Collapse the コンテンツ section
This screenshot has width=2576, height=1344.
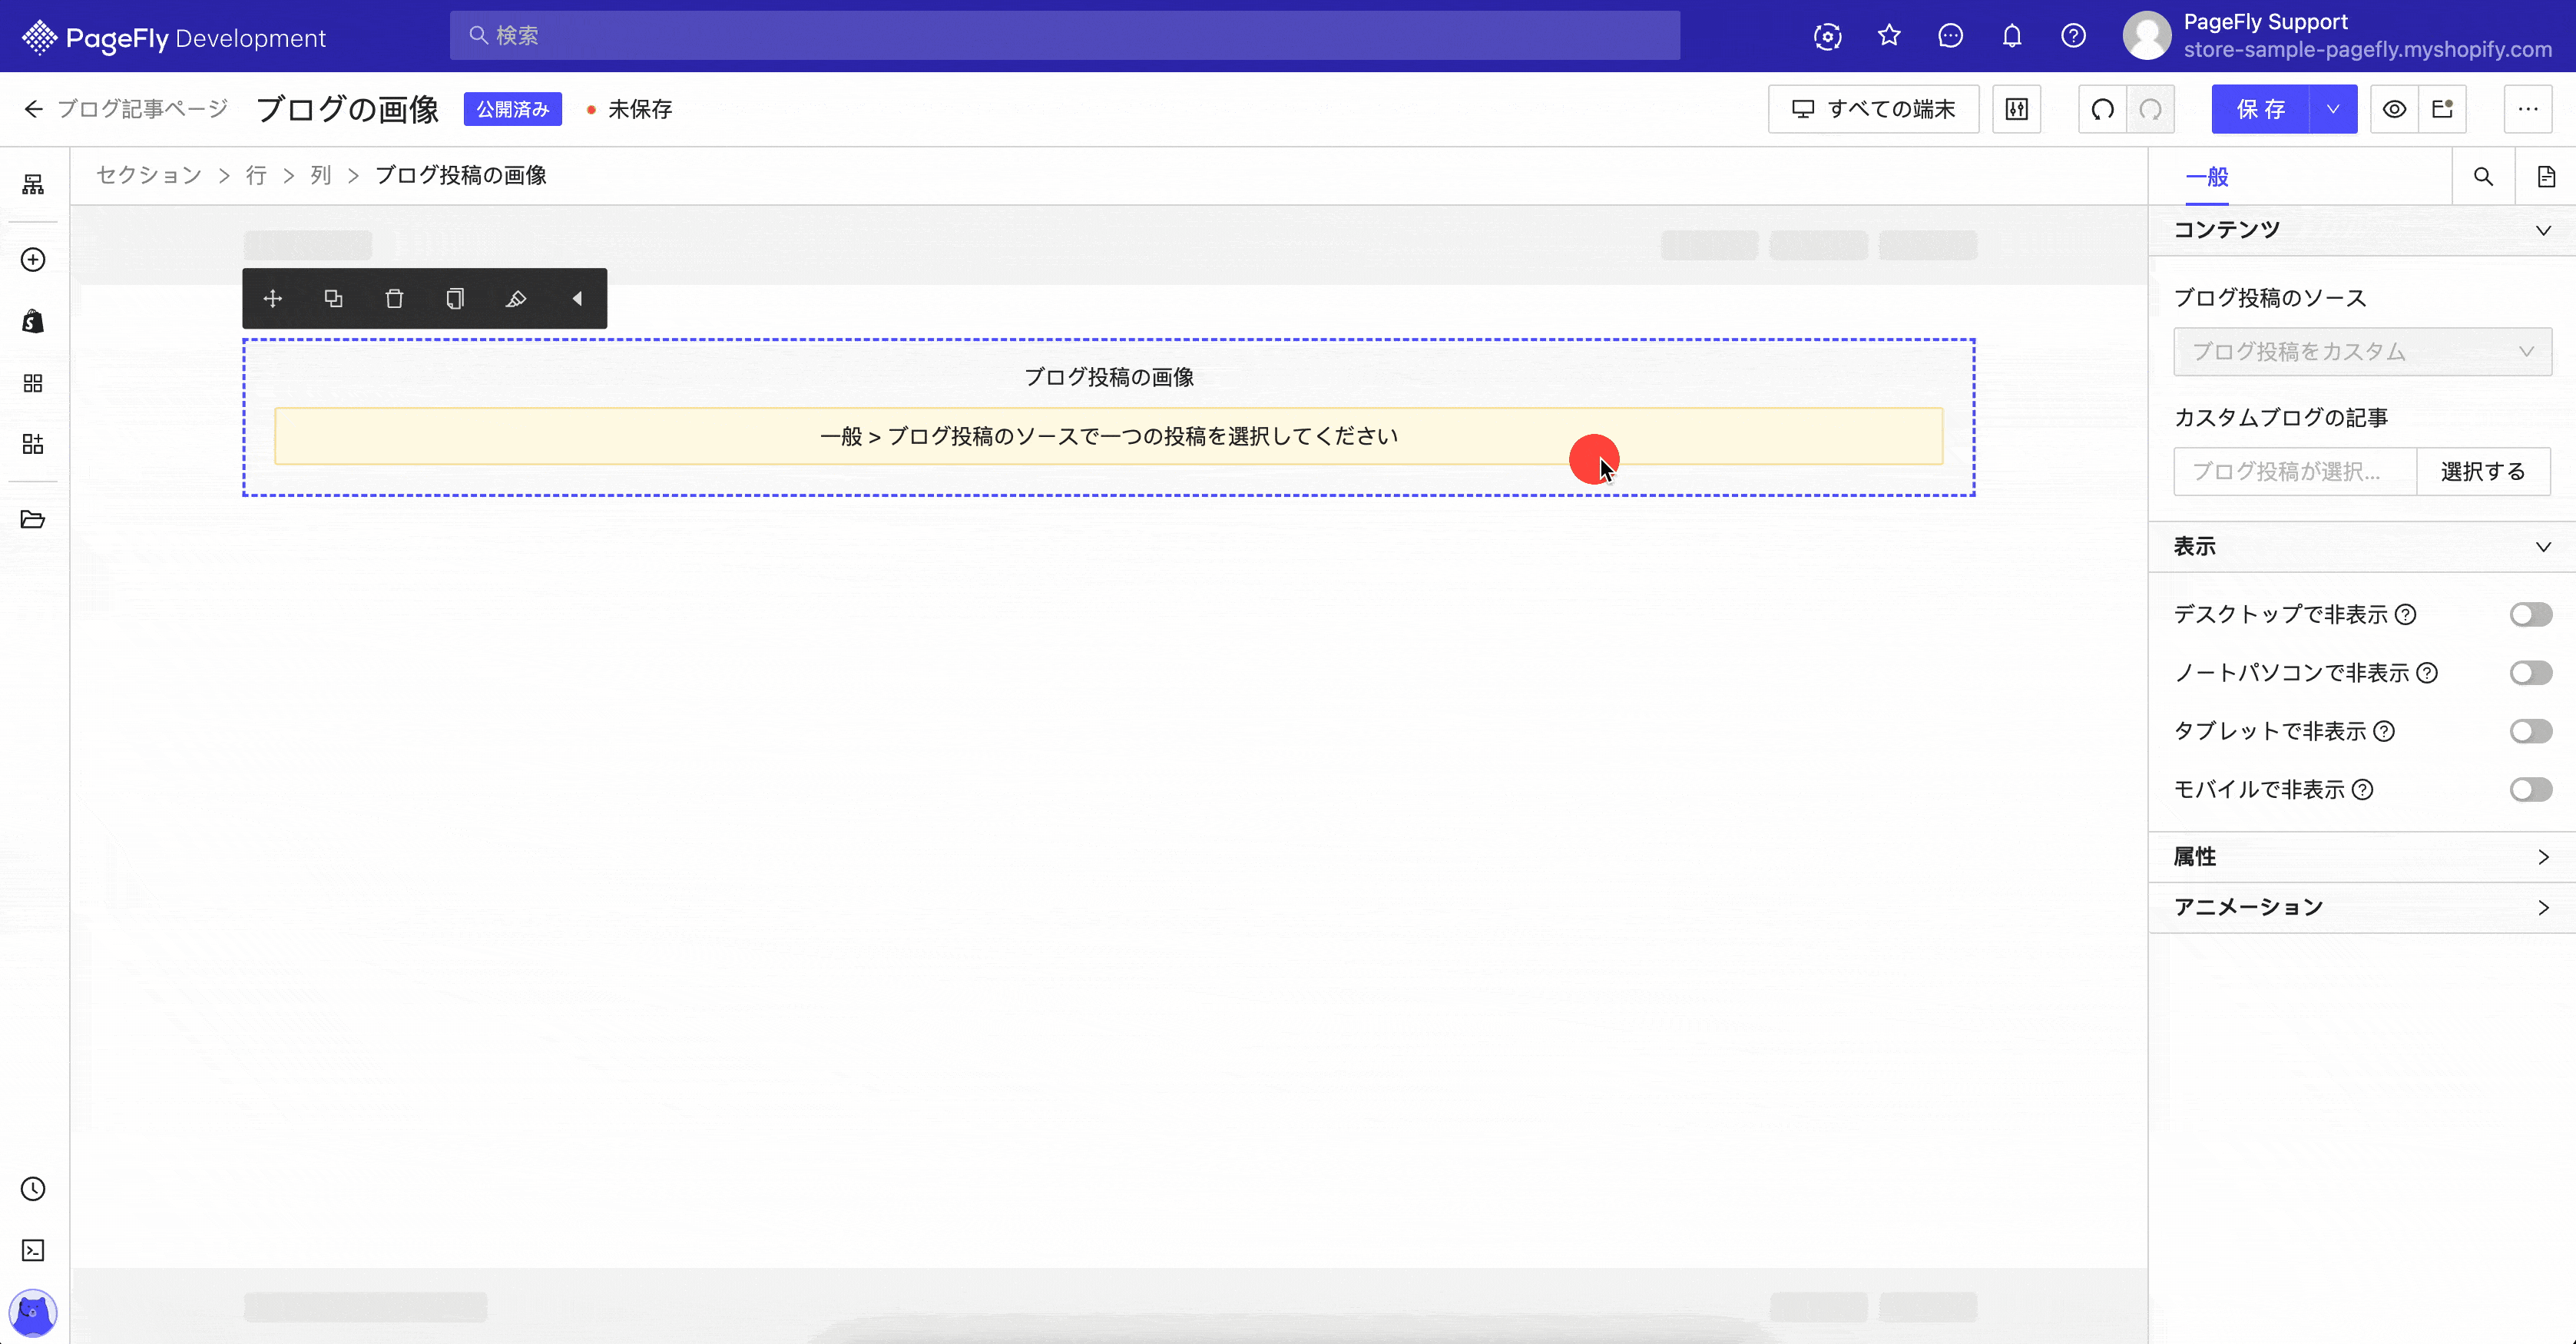[x=2362, y=230]
